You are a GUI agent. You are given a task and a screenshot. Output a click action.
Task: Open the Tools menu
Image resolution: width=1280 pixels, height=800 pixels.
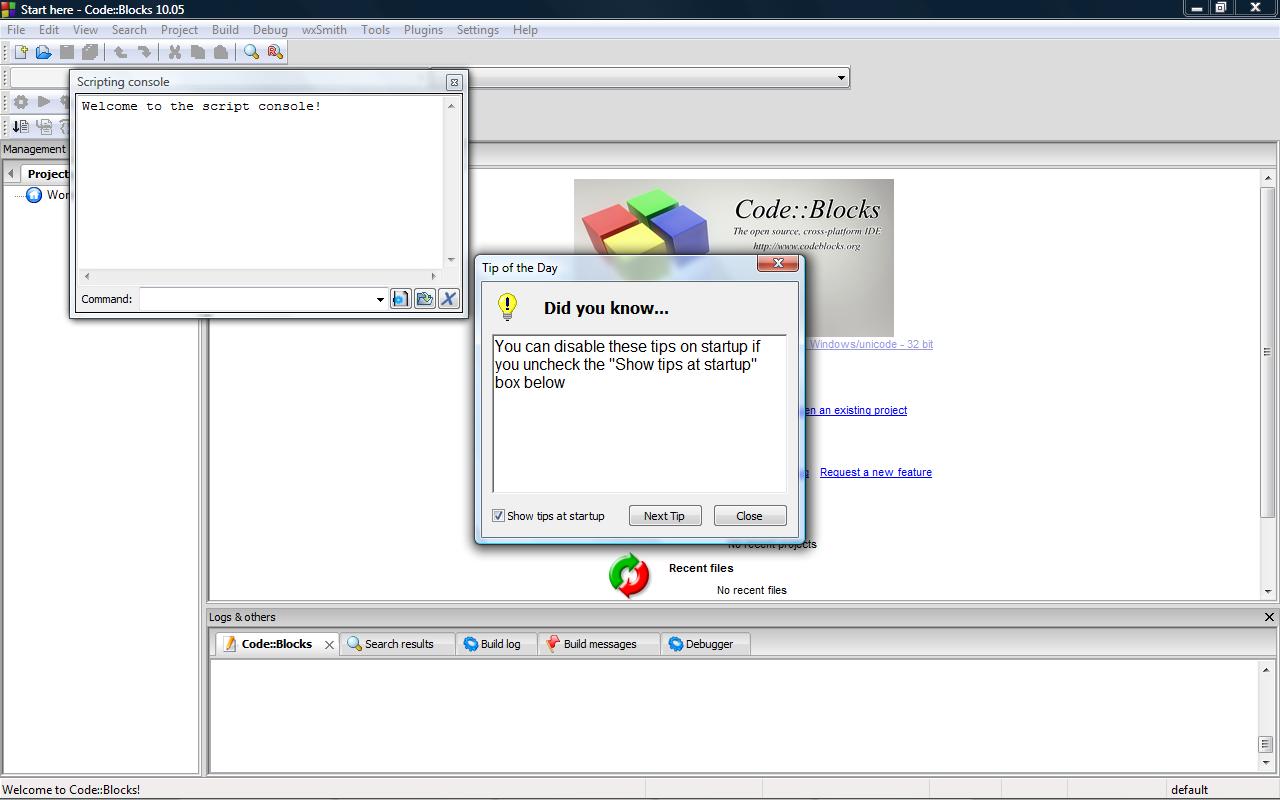pyautogui.click(x=375, y=30)
